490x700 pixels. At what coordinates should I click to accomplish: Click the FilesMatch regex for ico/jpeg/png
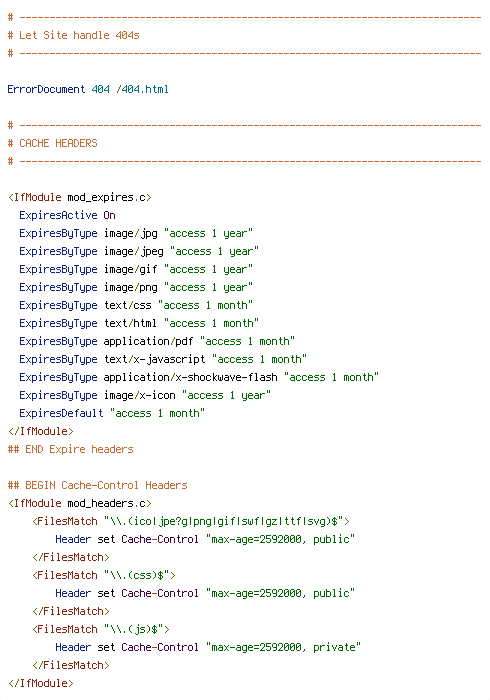(224, 521)
